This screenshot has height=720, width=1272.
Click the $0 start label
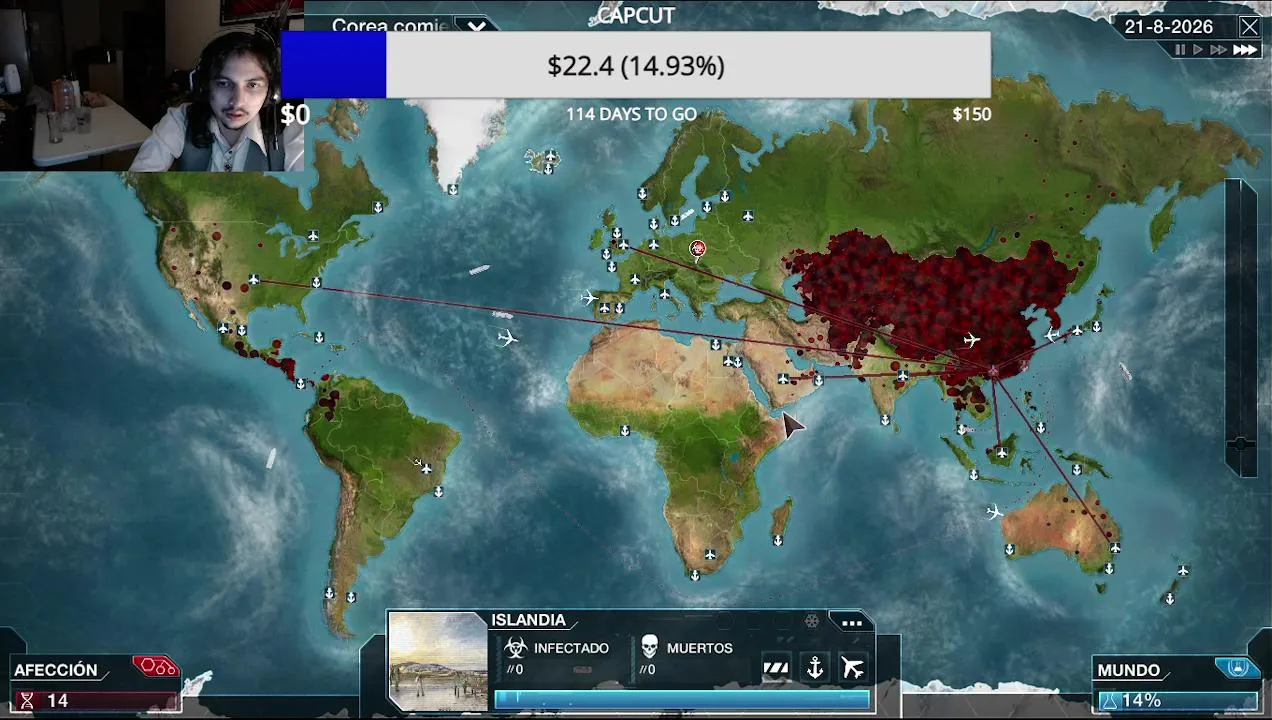pyautogui.click(x=295, y=114)
